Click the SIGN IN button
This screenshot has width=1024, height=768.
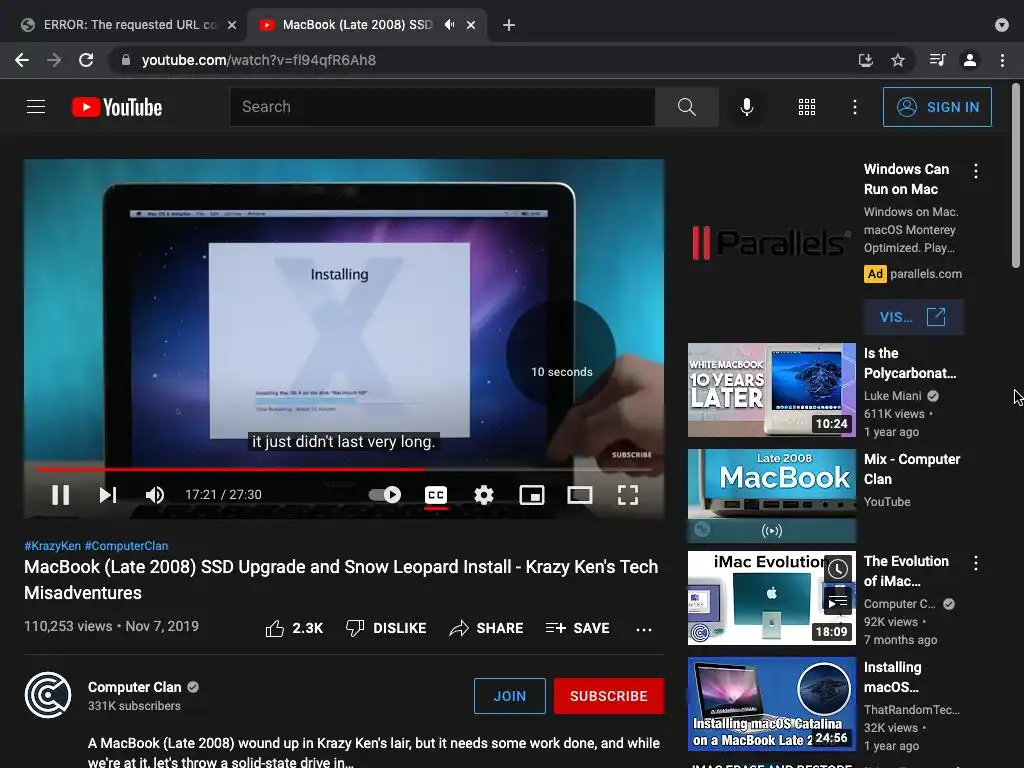tap(936, 107)
